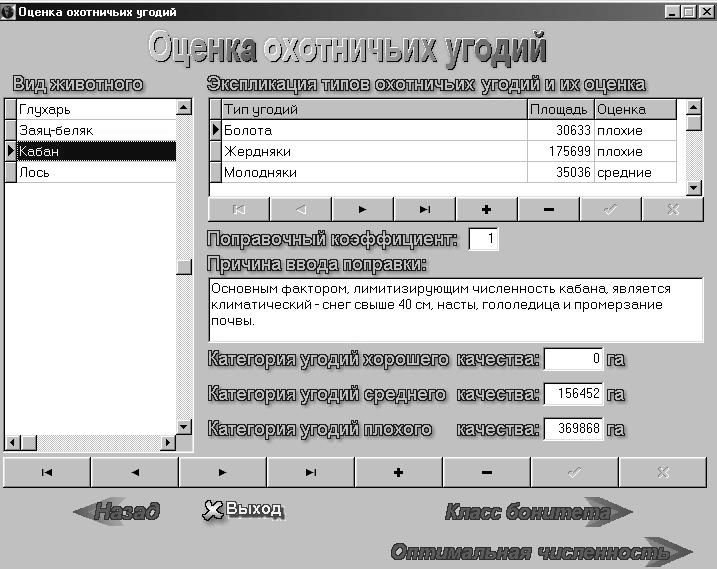Close the Оценка охотничьих угодий window
This screenshot has width=717, height=569.
tap(706, 11)
